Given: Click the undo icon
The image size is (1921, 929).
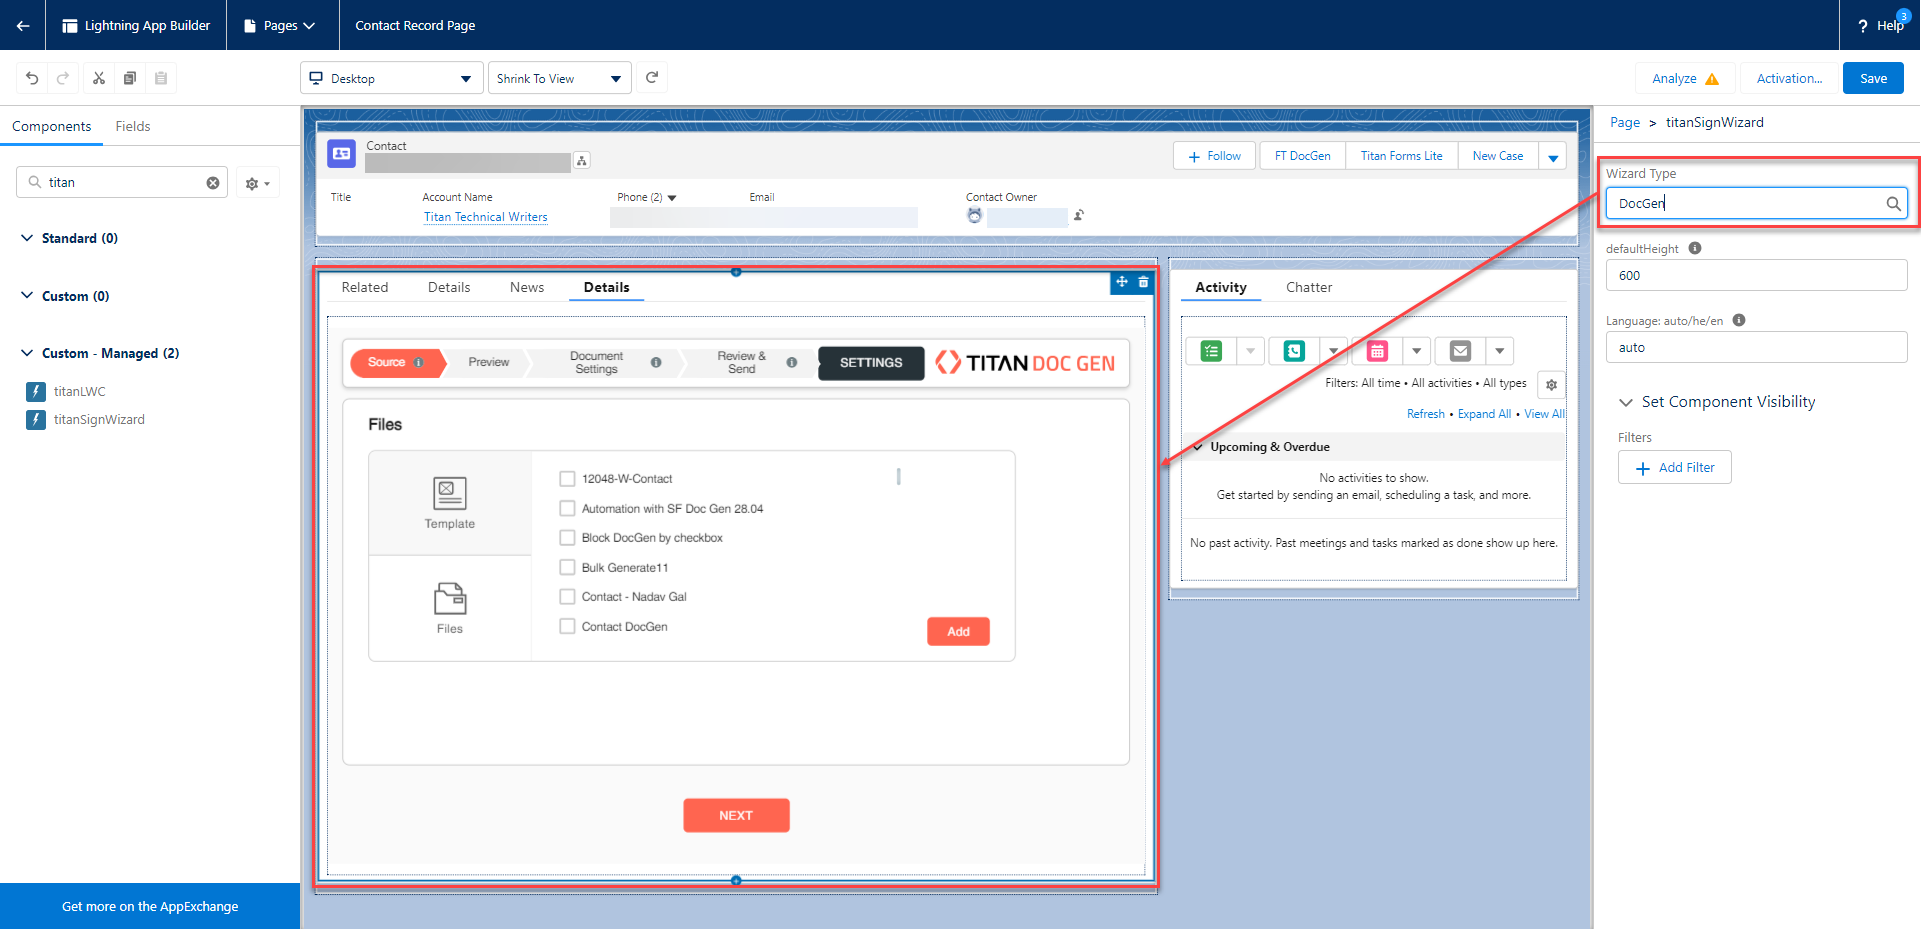Looking at the screenshot, I should click(x=32, y=78).
